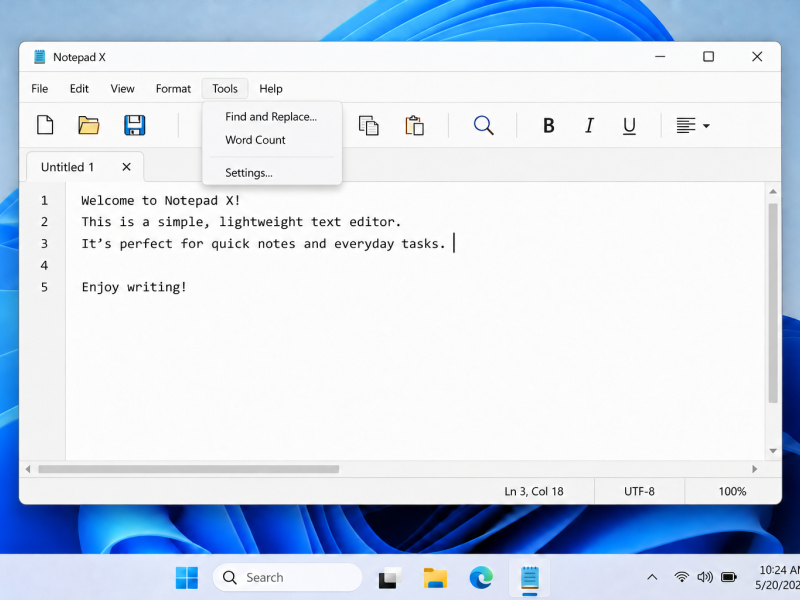Click the line about quick notes and everyday tasks
Image resolution: width=800 pixels, height=600 pixels.
tap(264, 244)
